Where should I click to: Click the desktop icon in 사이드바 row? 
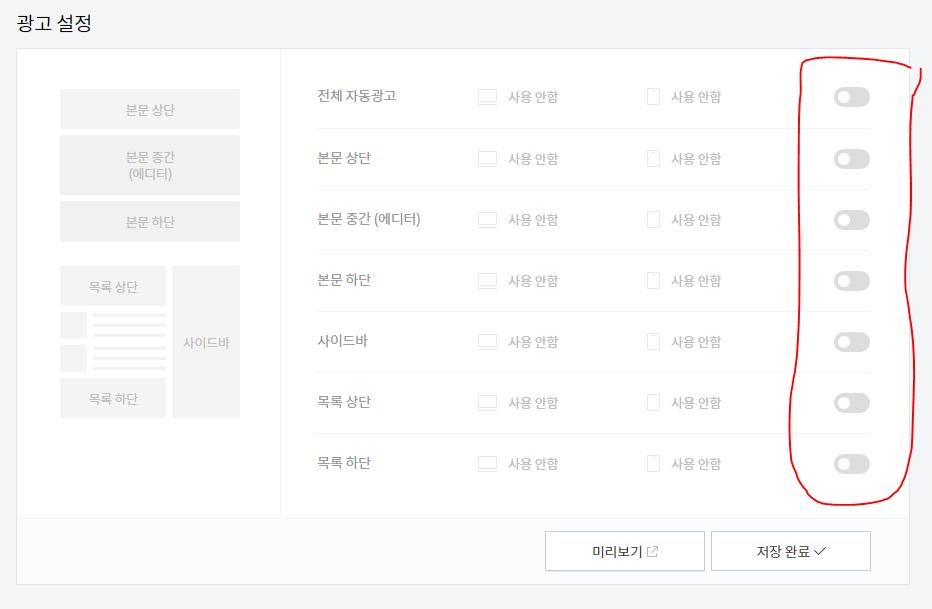pos(487,342)
